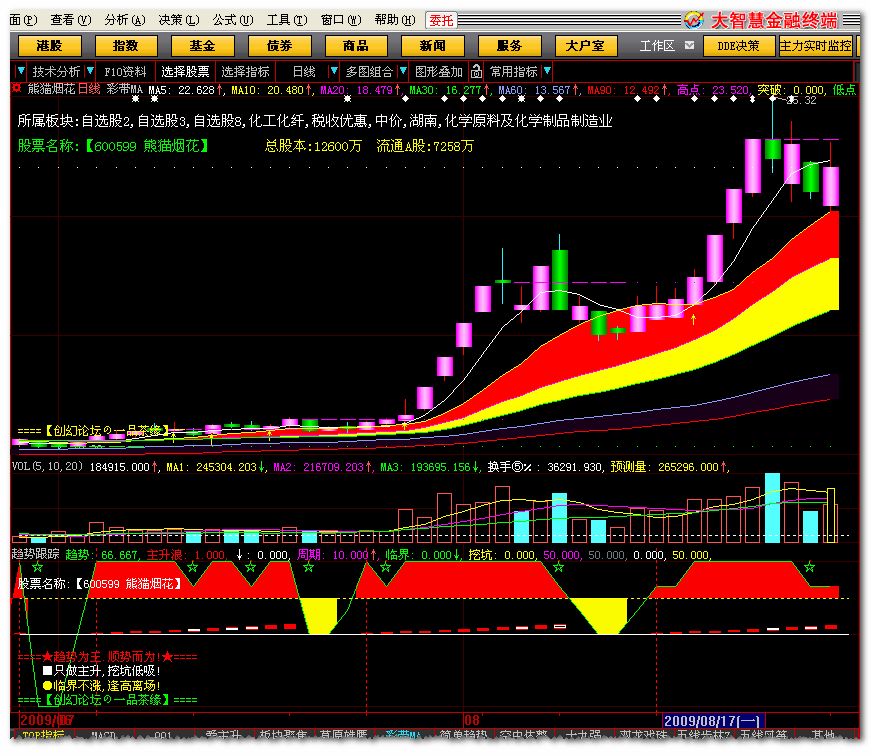The width and height of the screenshot is (871, 756).
Task: Click the VOL(5,10,20) indicator label
Action: [x=48, y=466]
